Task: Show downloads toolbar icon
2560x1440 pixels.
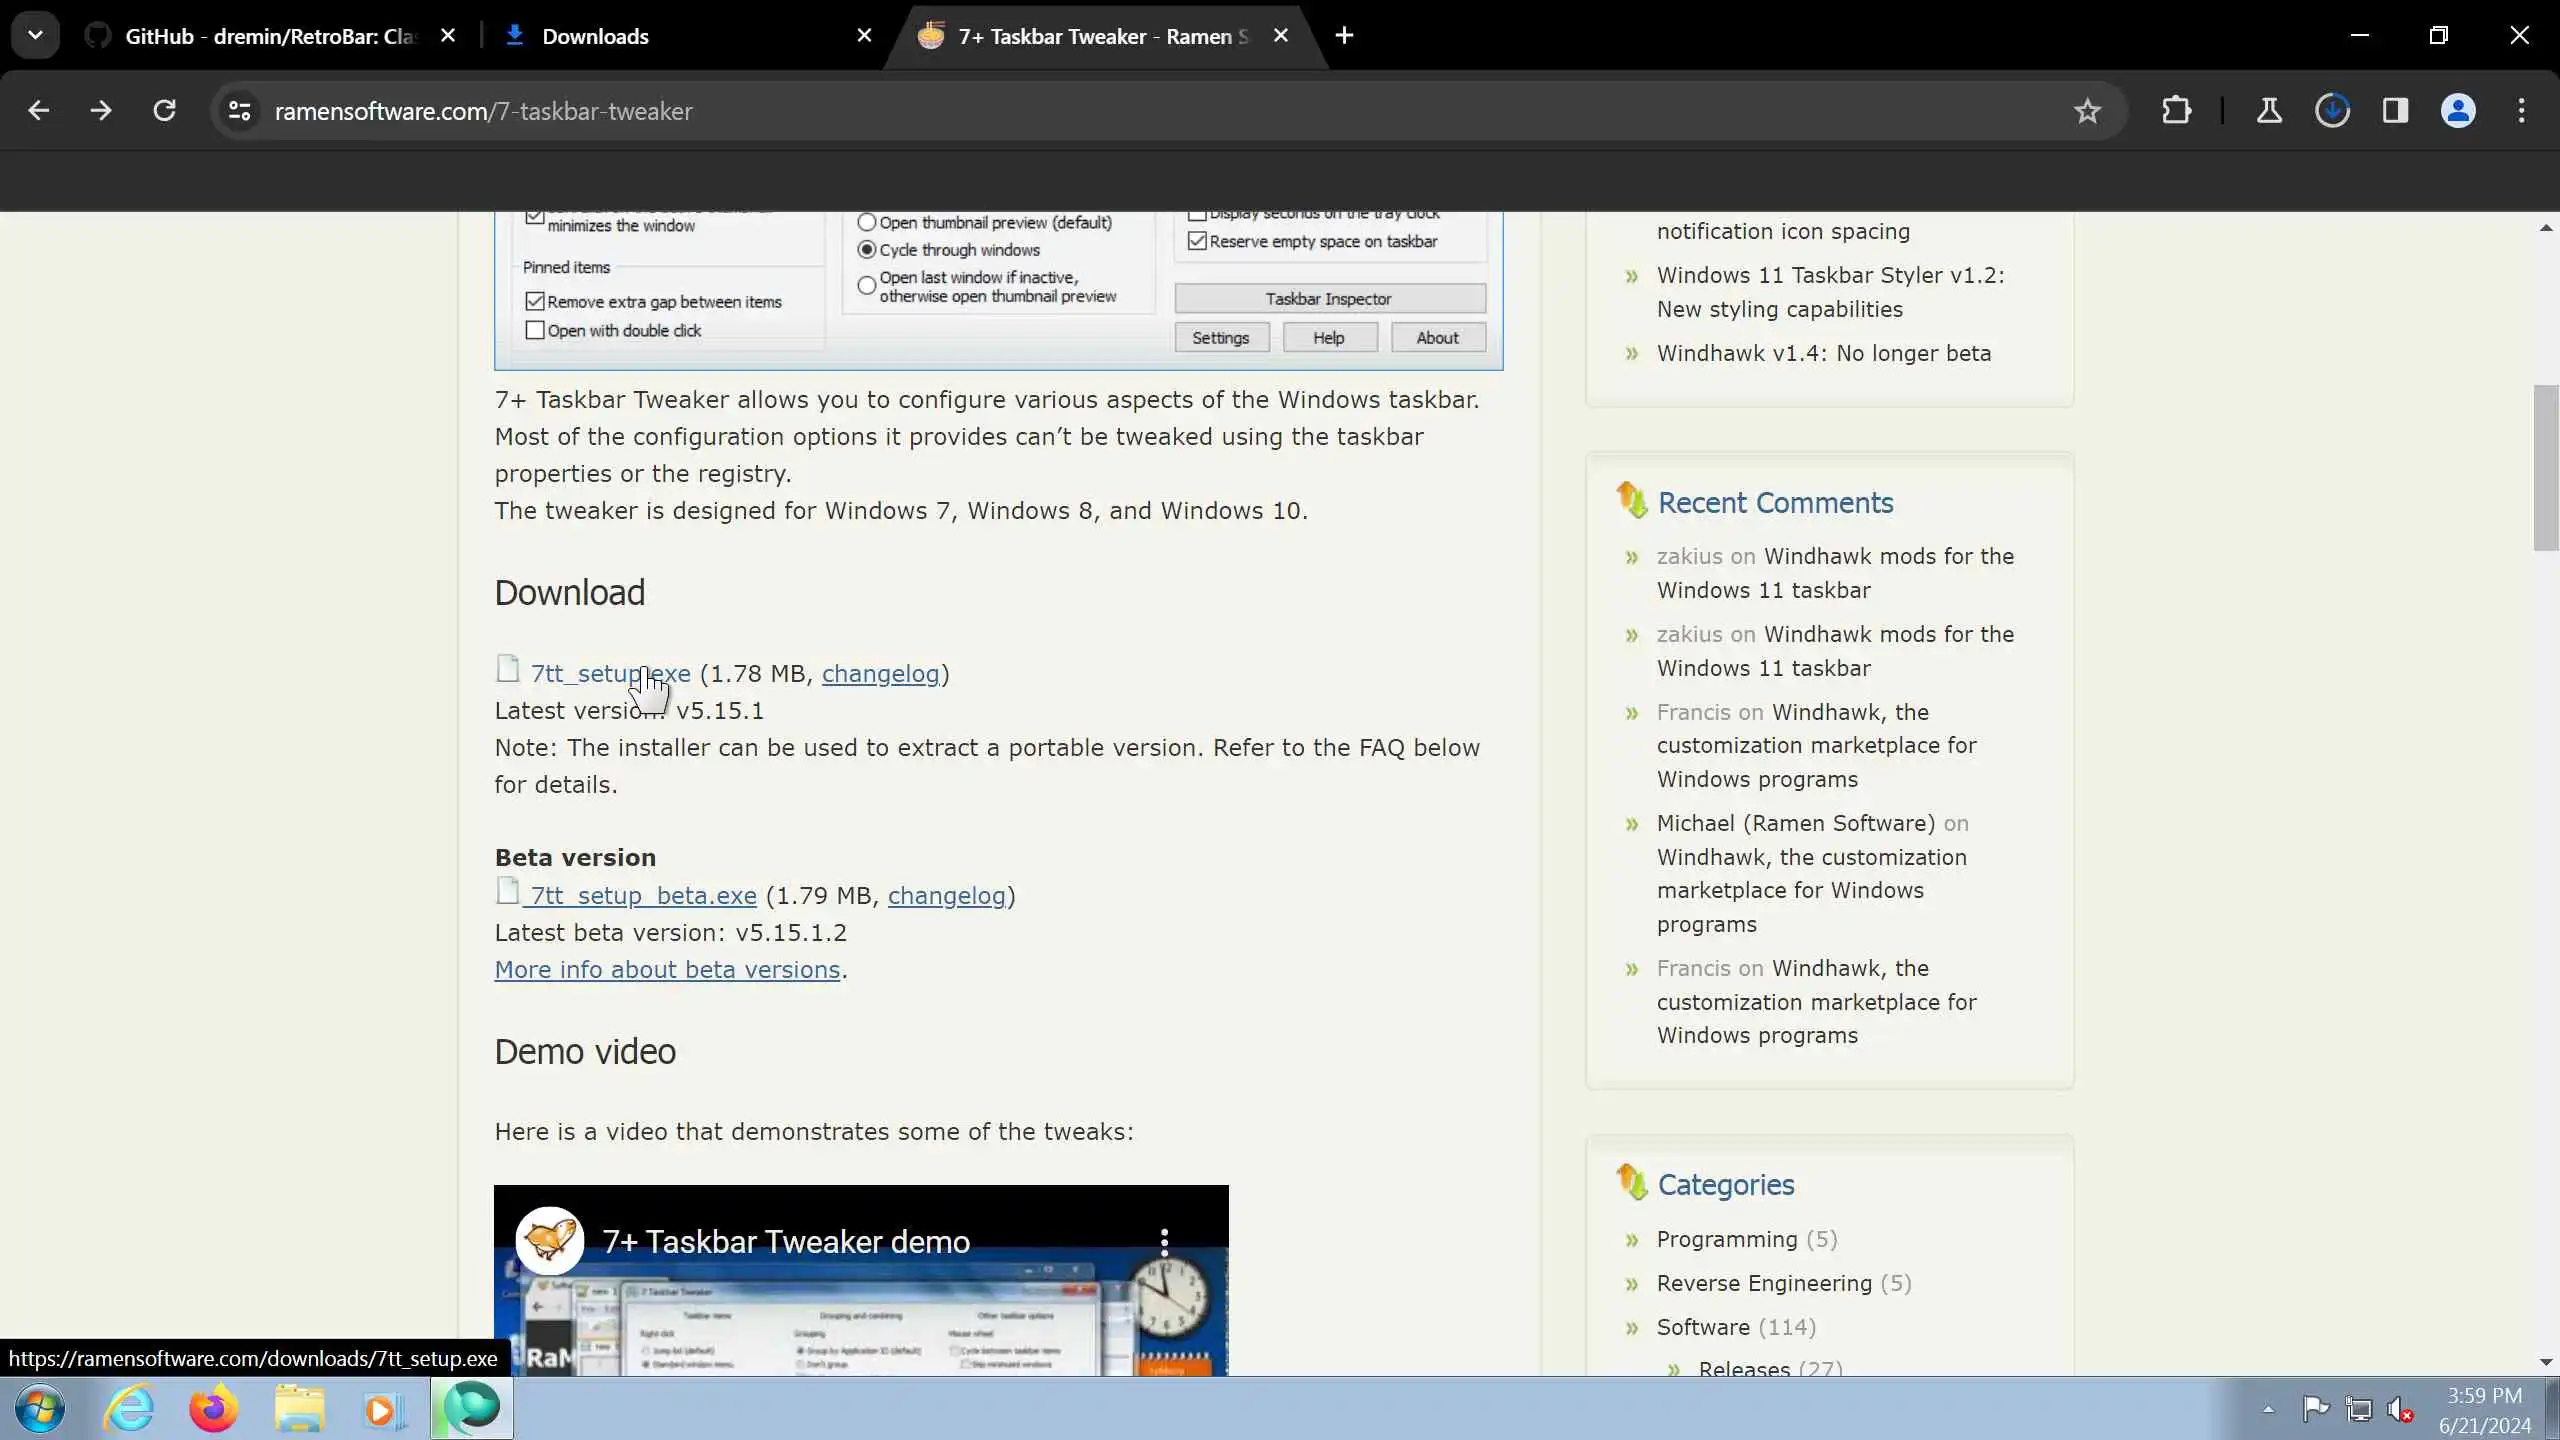Action: point(2332,111)
